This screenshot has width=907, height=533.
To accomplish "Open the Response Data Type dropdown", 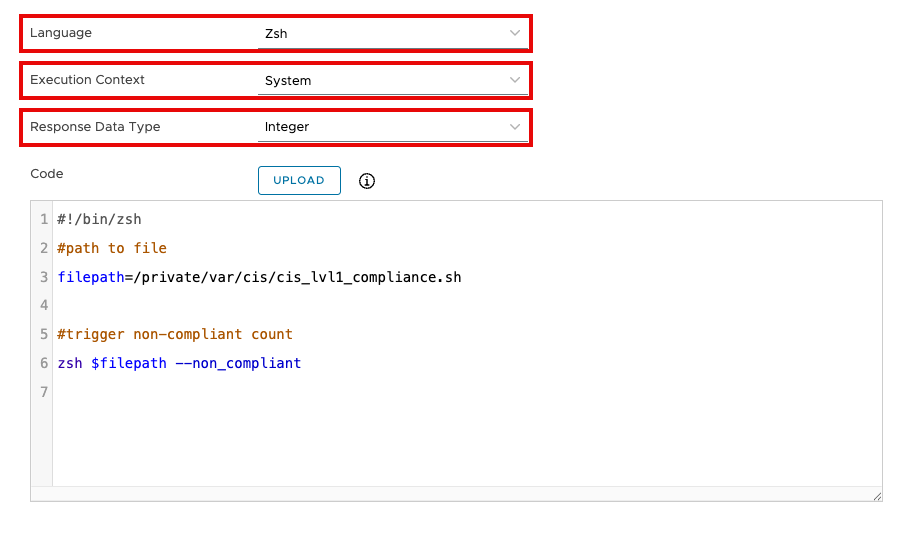I will [x=392, y=127].
